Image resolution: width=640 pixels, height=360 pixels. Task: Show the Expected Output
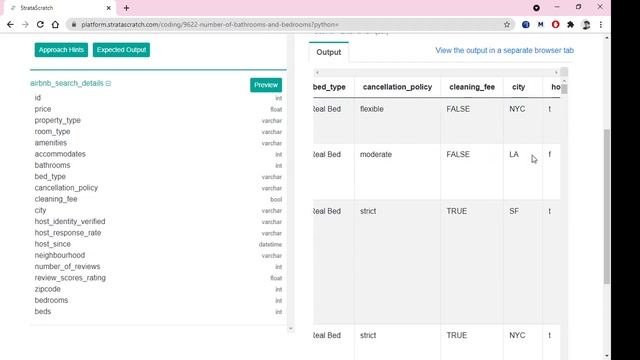coord(121,50)
